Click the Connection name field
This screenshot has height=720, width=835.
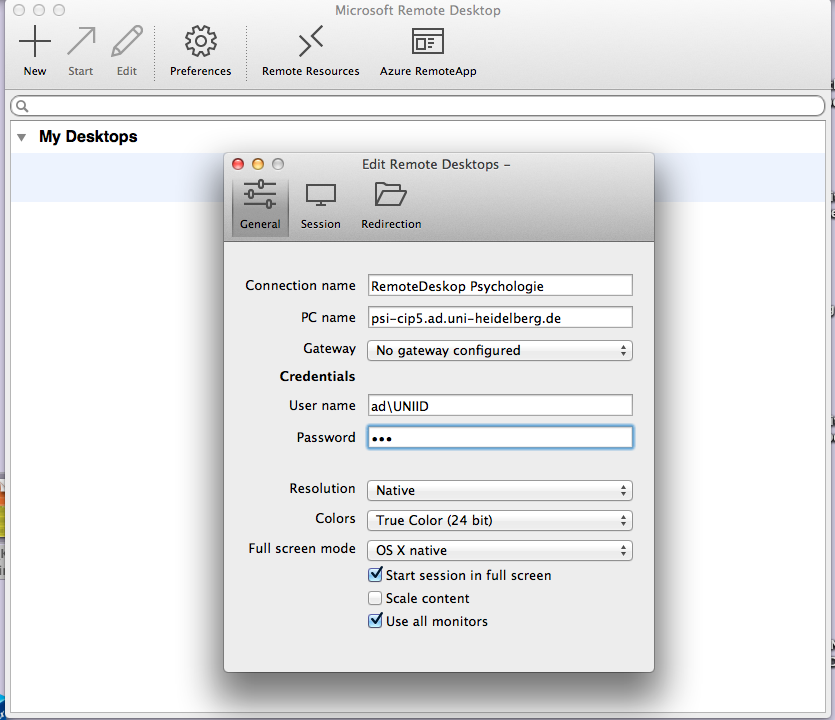[500, 285]
